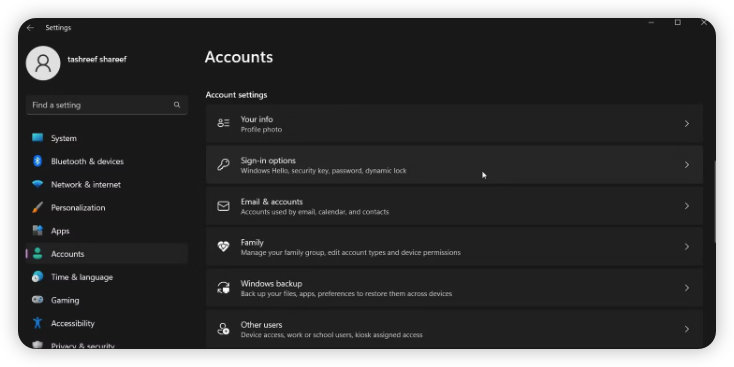
Task: Select Time & language category
Action: pyautogui.click(x=107, y=277)
